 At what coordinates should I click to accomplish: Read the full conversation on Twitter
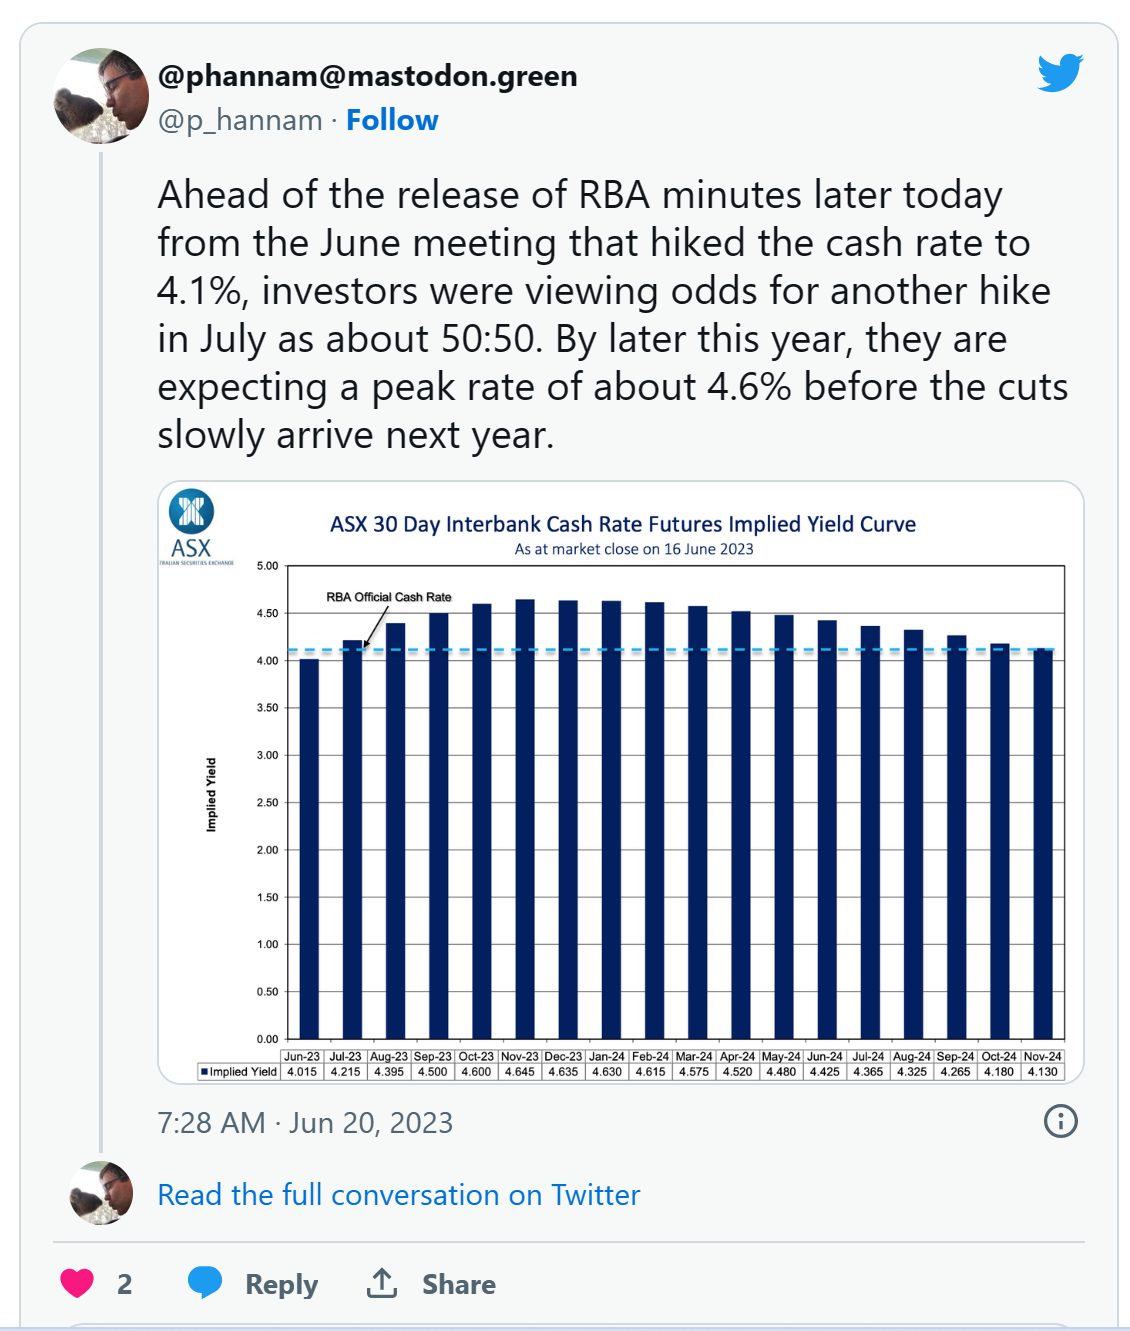pos(399,1195)
